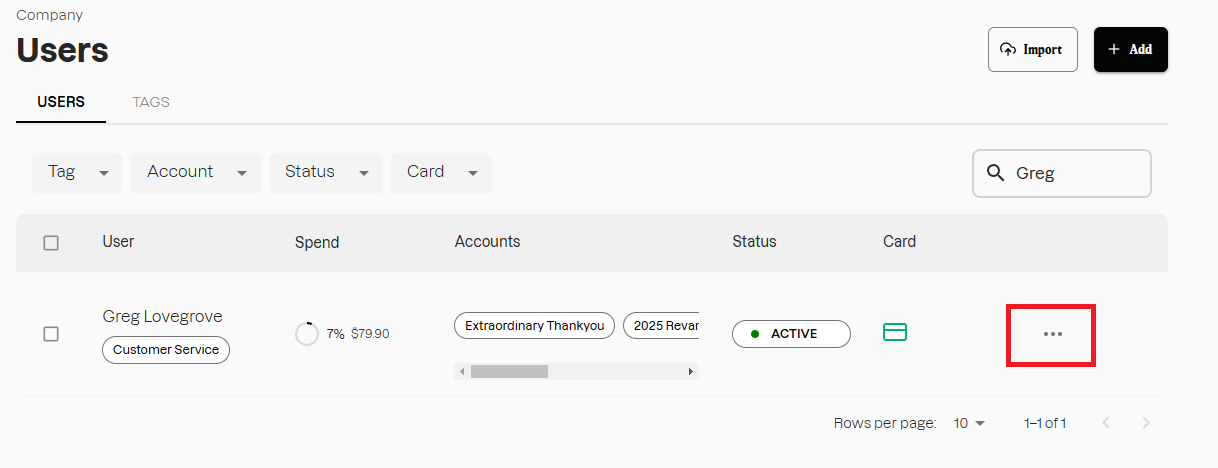Go to previous page using left chevron
Viewport: 1218px width, 468px height.
click(x=1106, y=423)
